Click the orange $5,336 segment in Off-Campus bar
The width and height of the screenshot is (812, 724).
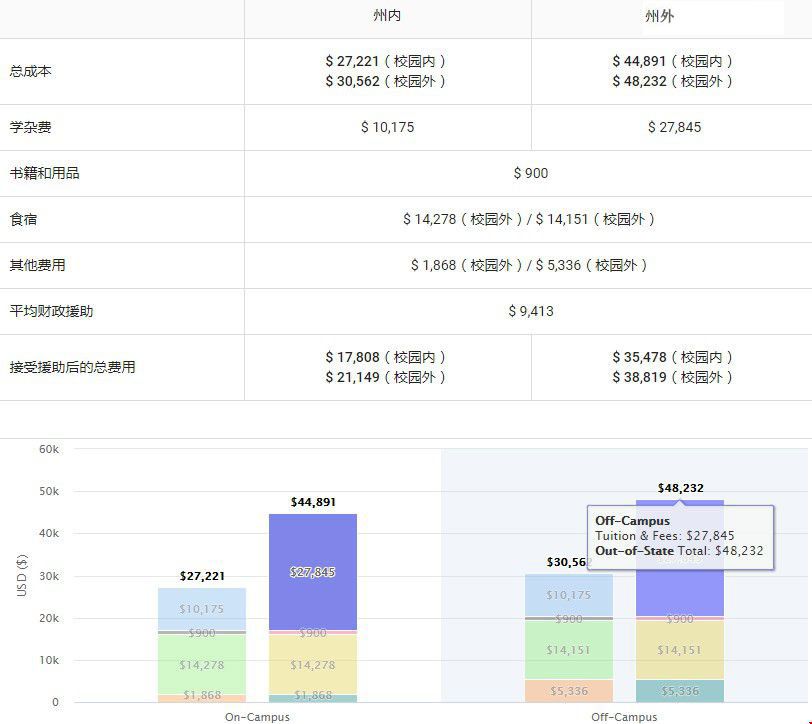point(569,691)
